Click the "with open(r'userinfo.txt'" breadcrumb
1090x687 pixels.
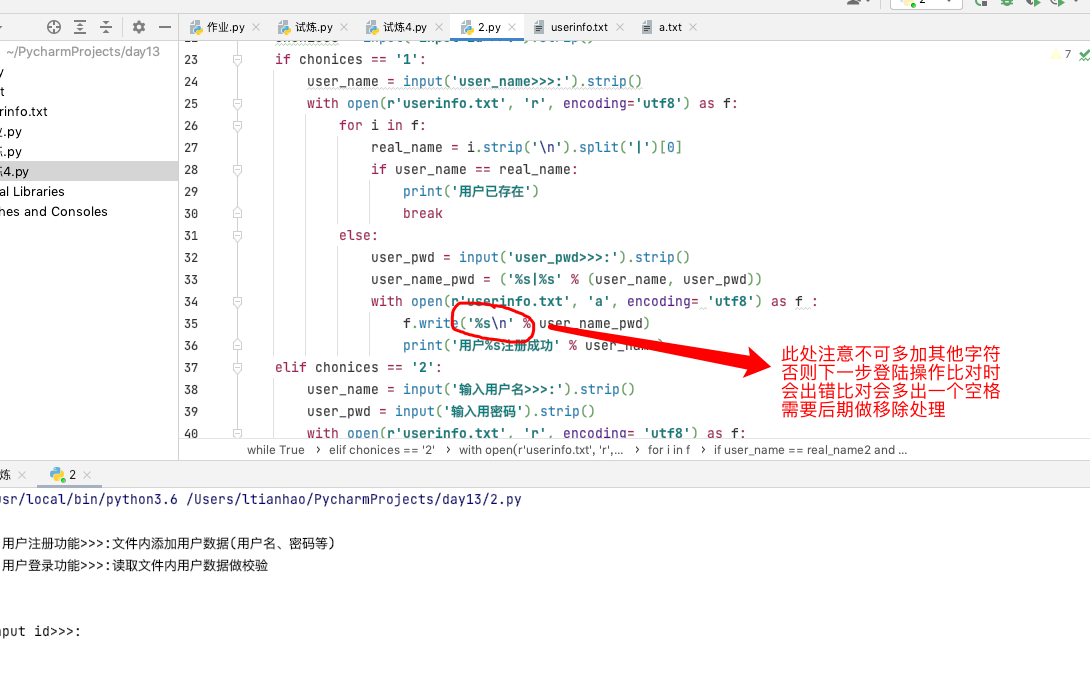point(541,450)
